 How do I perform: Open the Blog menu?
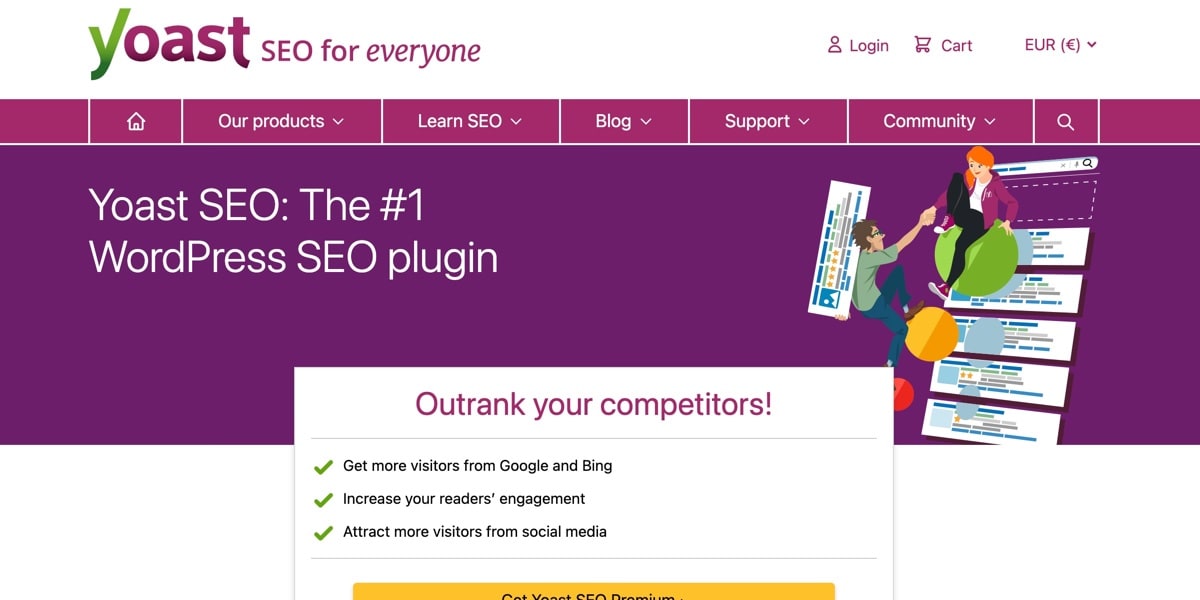click(623, 122)
